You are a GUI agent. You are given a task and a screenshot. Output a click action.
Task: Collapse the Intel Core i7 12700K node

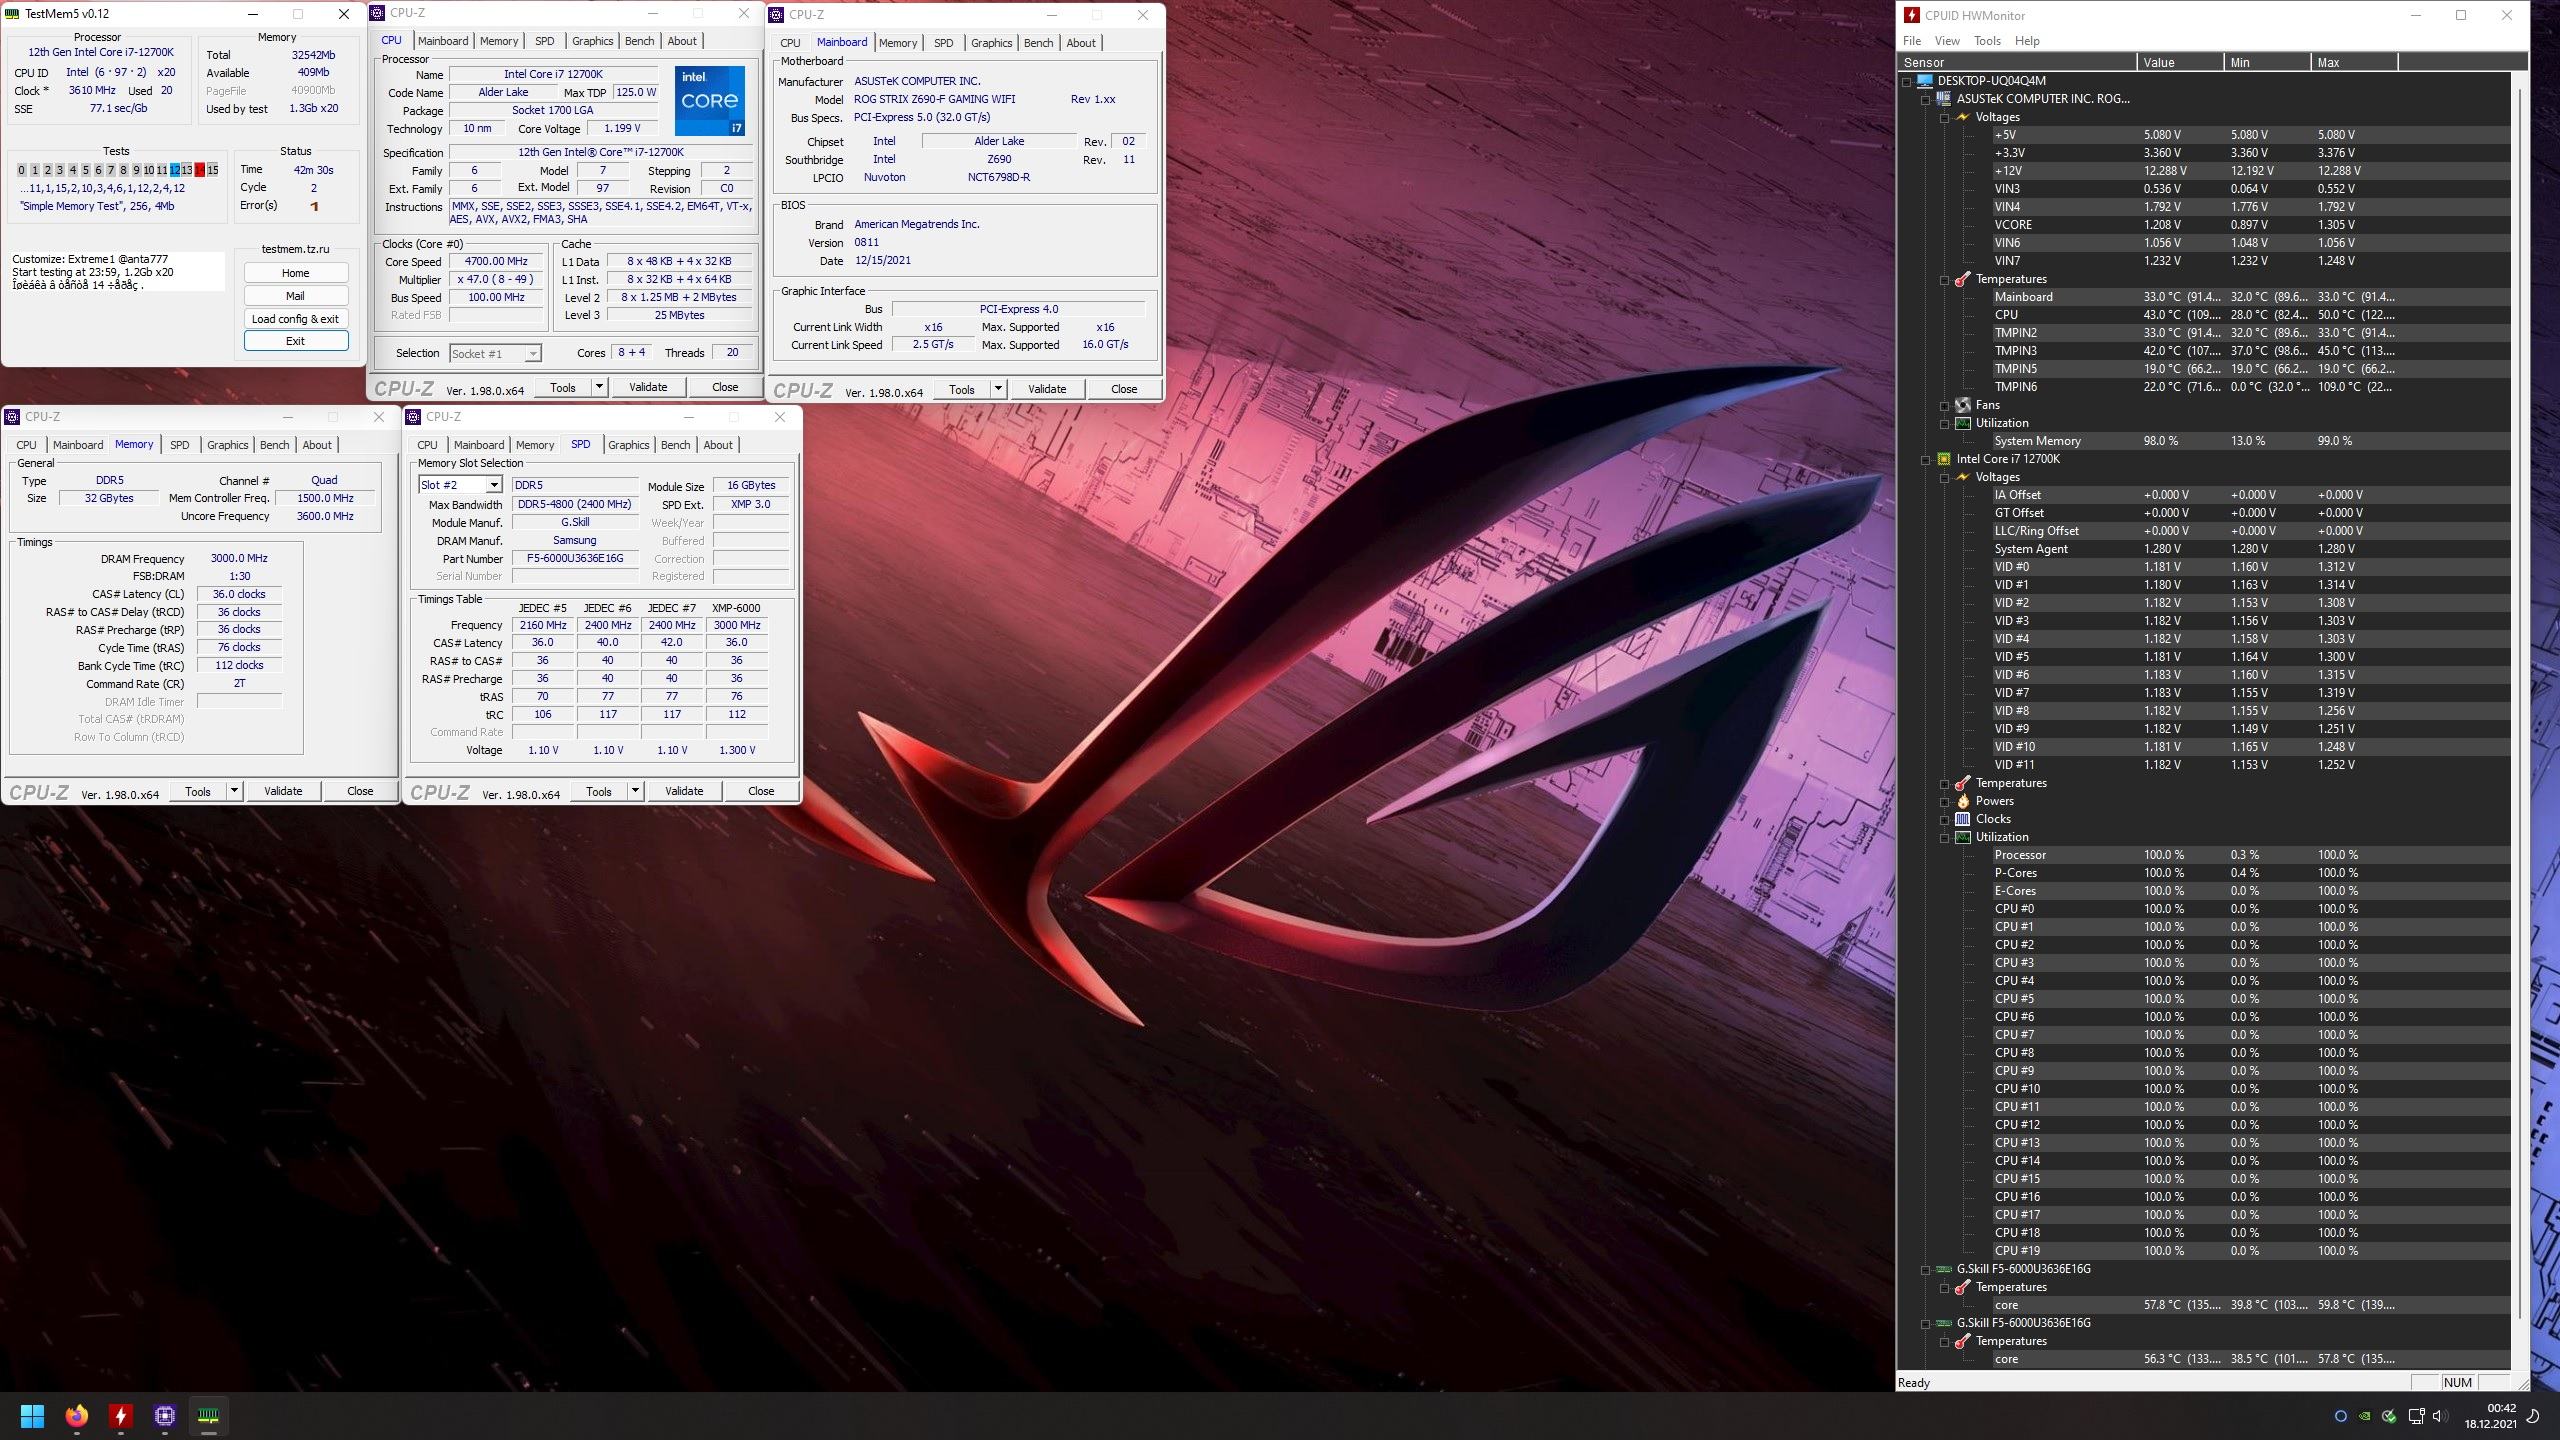tap(1925, 459)
